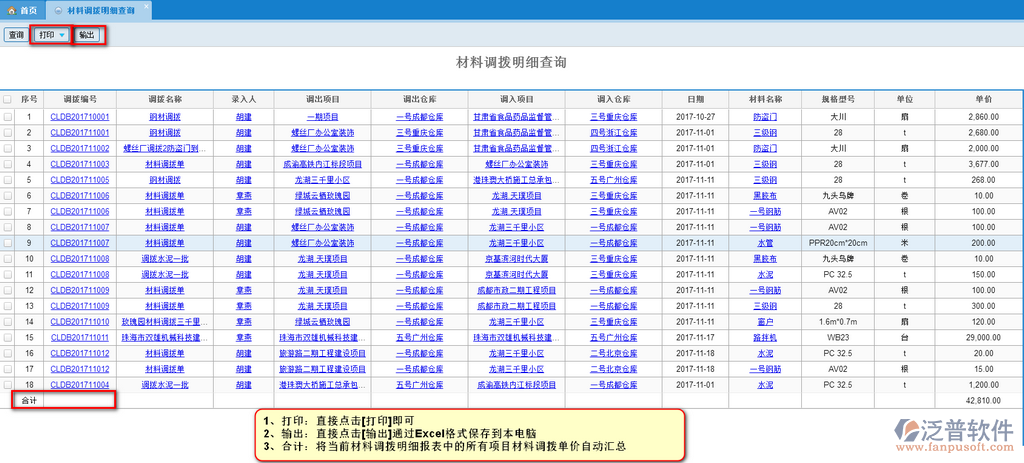
Task: Open transfer record CLDB201710001 in row 1
Action: [x=79, y=117]
